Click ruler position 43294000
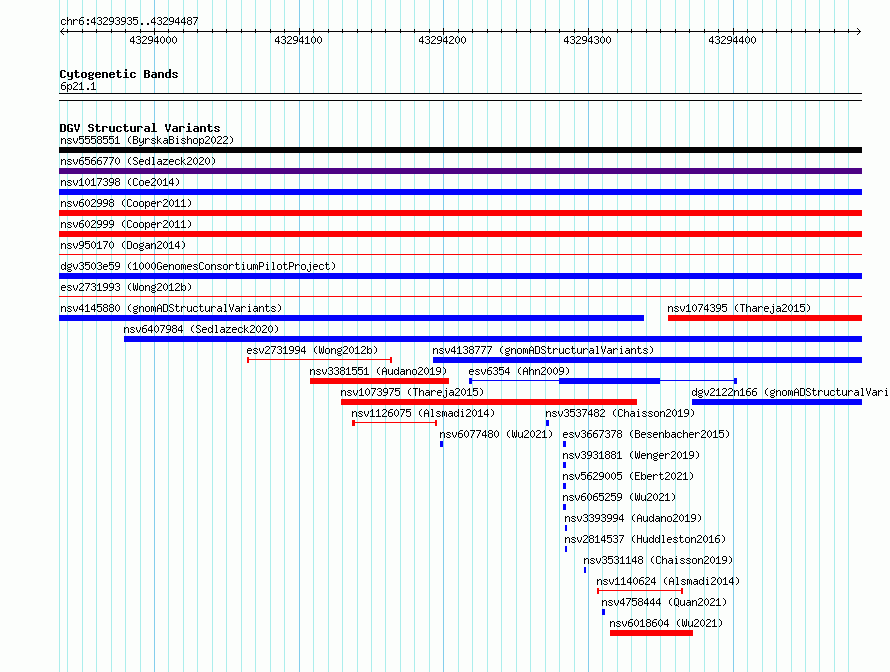 click(x=153, y=40)
